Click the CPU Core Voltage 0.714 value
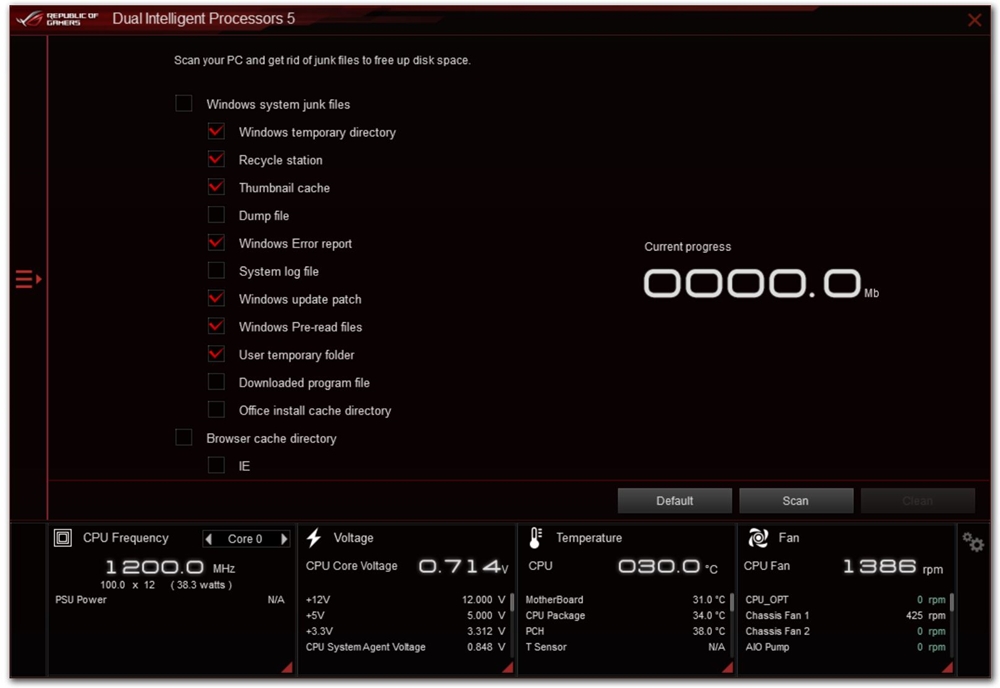Viewport: 1000px width, 688px height. tap(464, 566)
